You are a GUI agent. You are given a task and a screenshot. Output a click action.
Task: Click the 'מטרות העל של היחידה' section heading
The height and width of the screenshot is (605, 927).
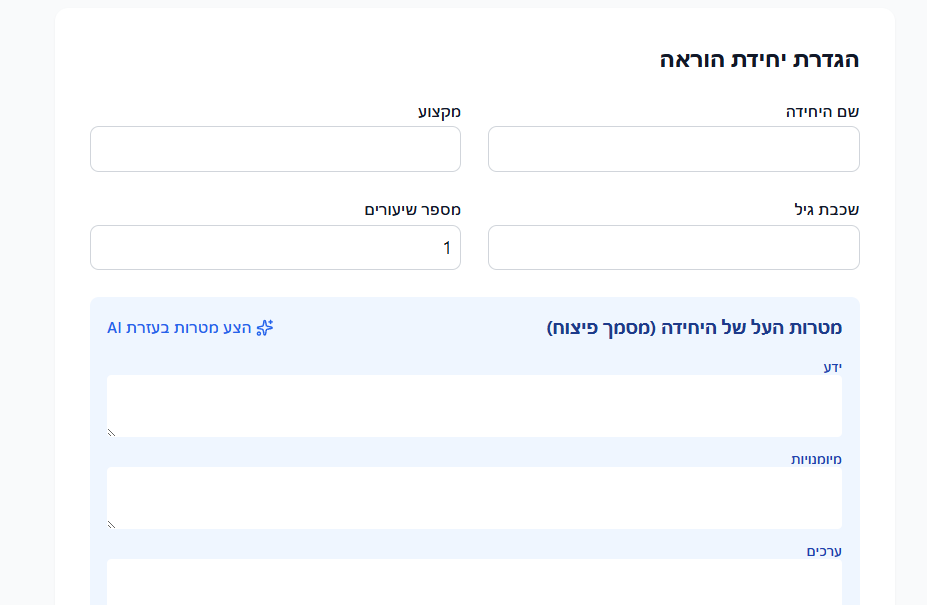click(x=694, y=328)
